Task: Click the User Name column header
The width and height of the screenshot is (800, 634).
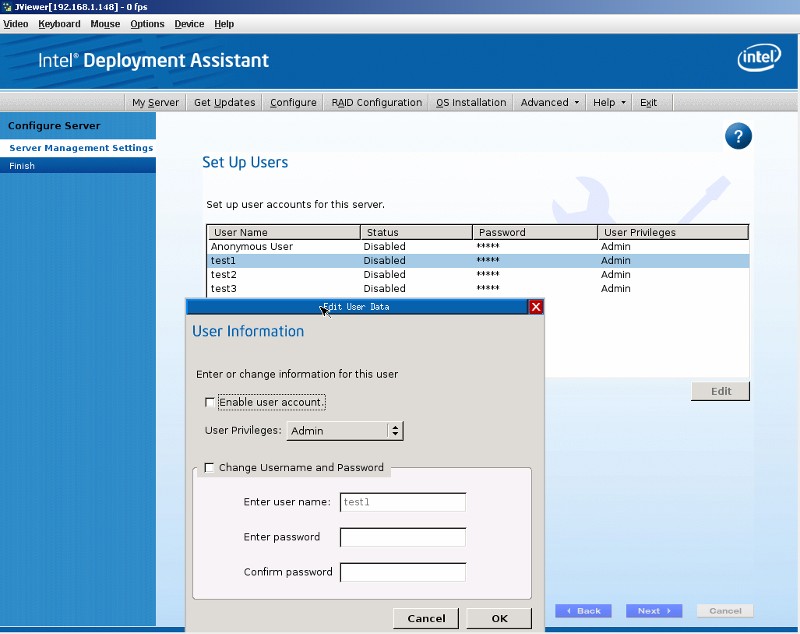Action: [x=284, y=232]
